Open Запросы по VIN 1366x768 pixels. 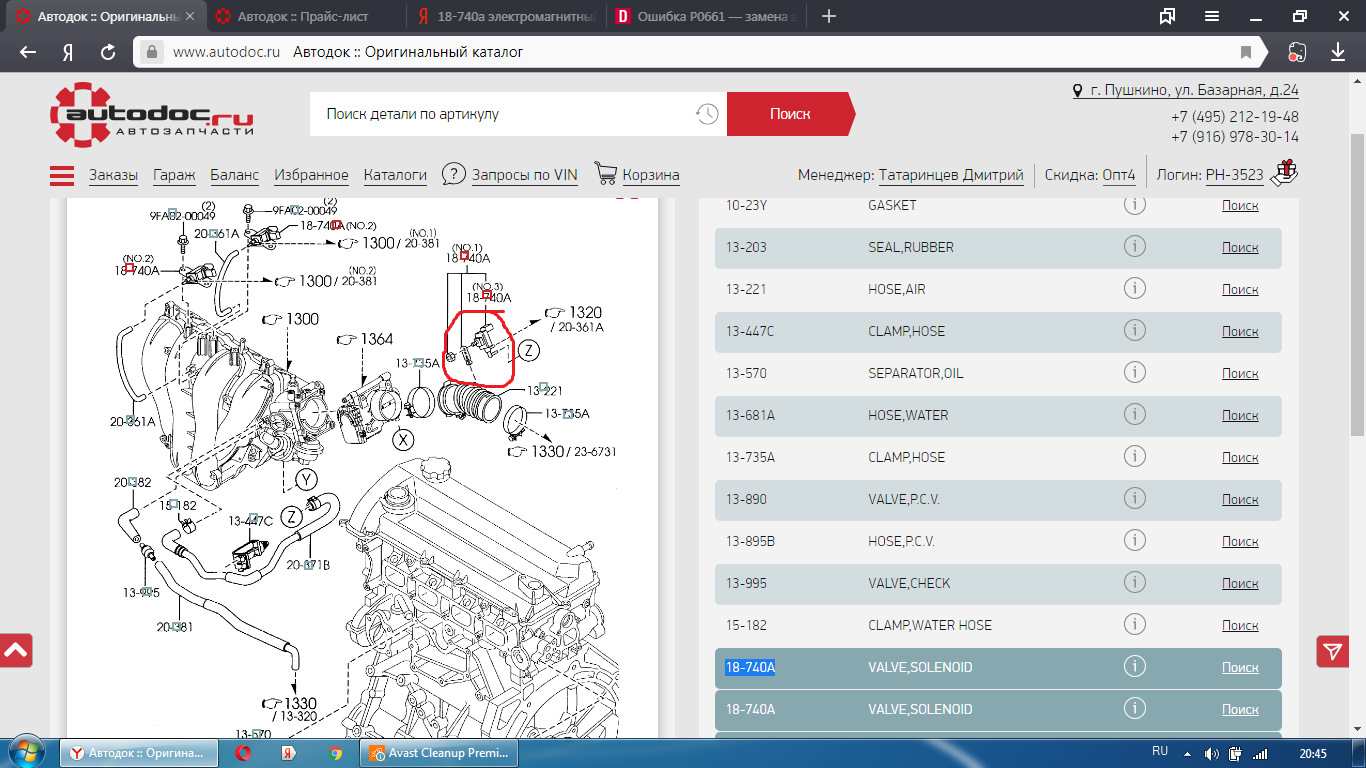tap(524, 175)
